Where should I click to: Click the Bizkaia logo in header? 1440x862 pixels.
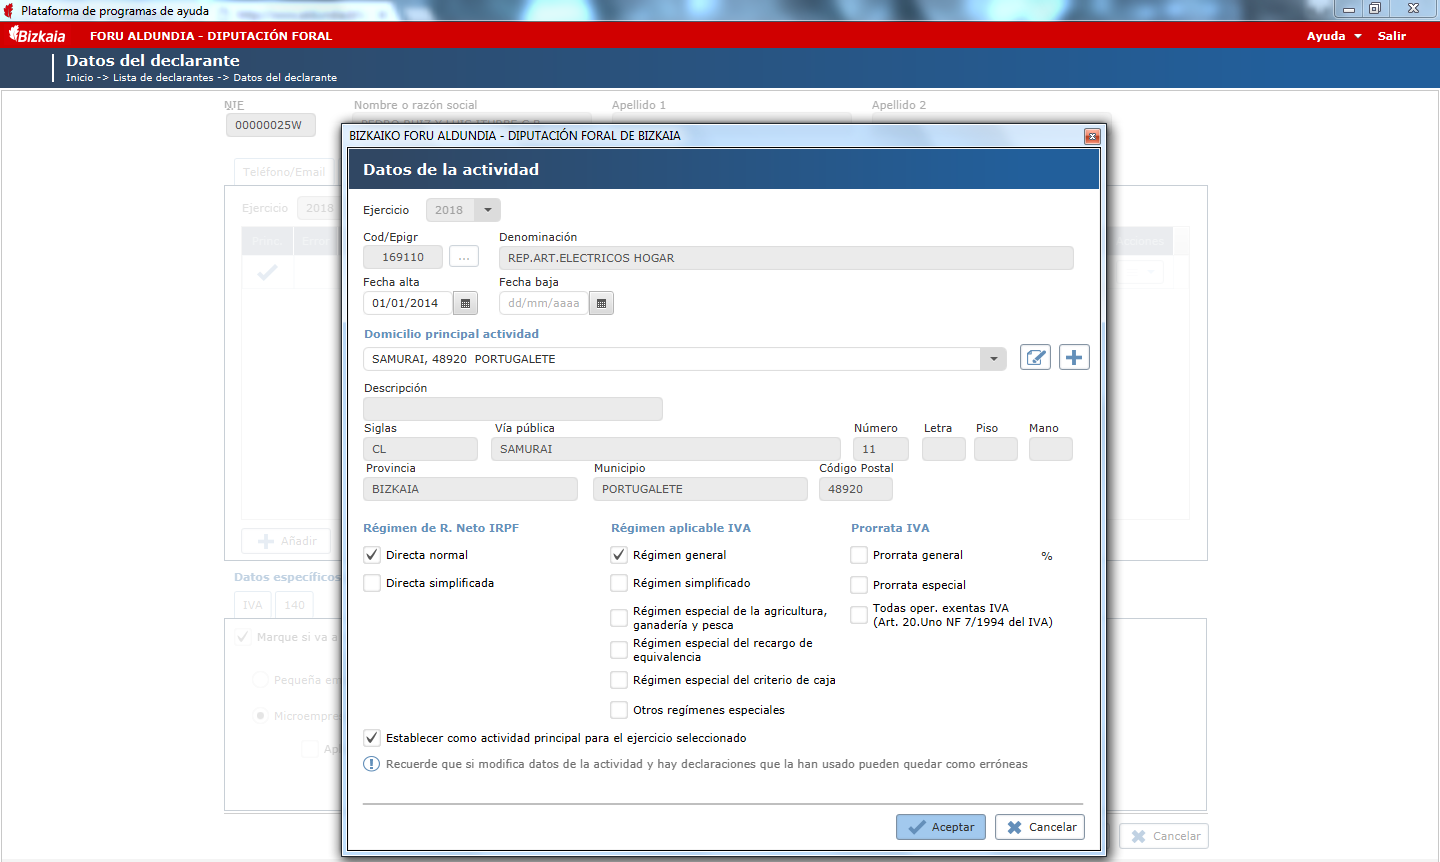click(x=37, y=35)
